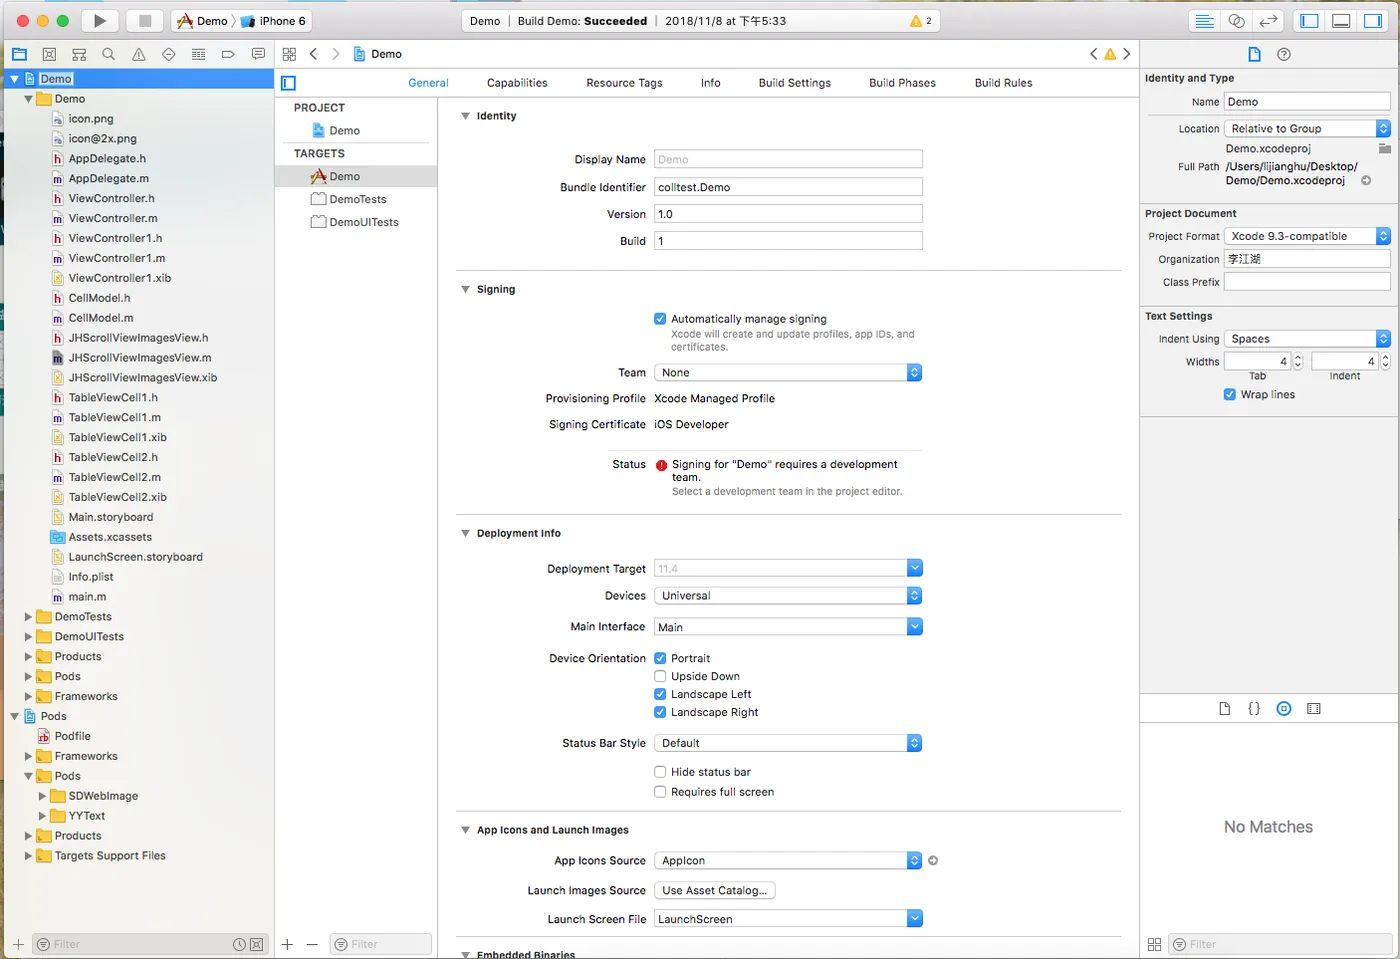This screenshot has height=959, width=1400.
Task: Open the Object library
Action: [x=1284, y=708]
